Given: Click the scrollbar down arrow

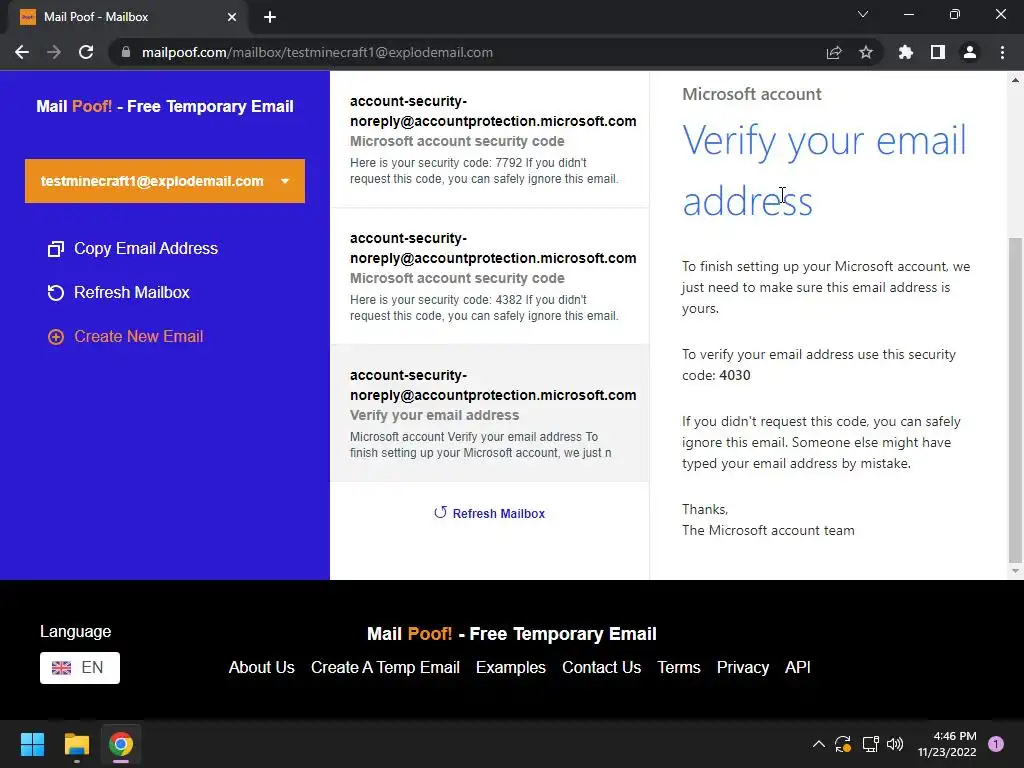Looking at the screenshot, I should tap(1015, 571).
